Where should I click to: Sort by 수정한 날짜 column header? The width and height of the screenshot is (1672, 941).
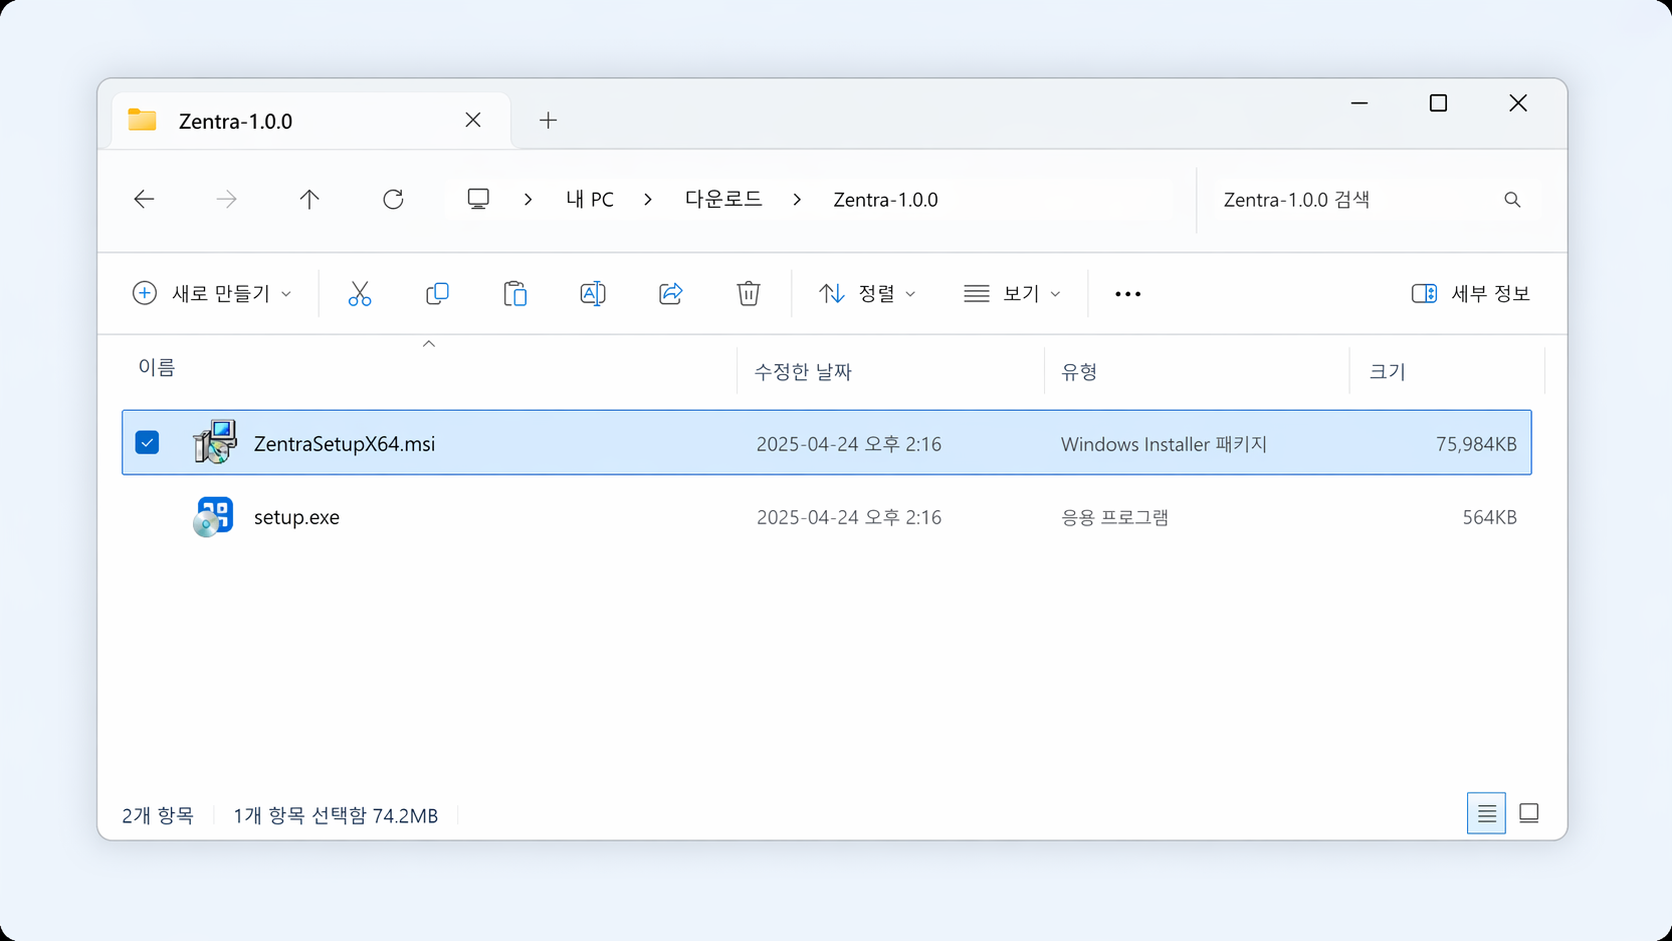pos(803,372)
